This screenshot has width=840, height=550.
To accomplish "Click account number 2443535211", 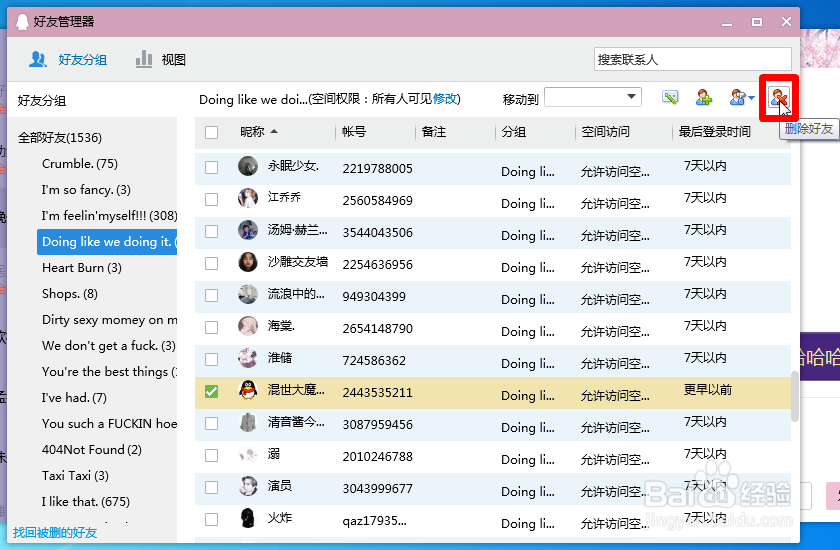I will click(x=378, y=393).
